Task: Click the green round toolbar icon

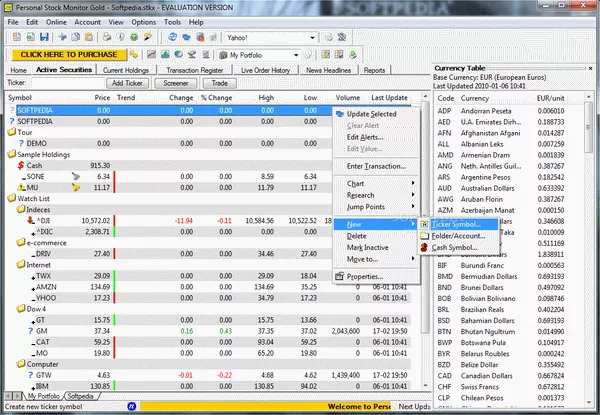Action: click(134, 37)
